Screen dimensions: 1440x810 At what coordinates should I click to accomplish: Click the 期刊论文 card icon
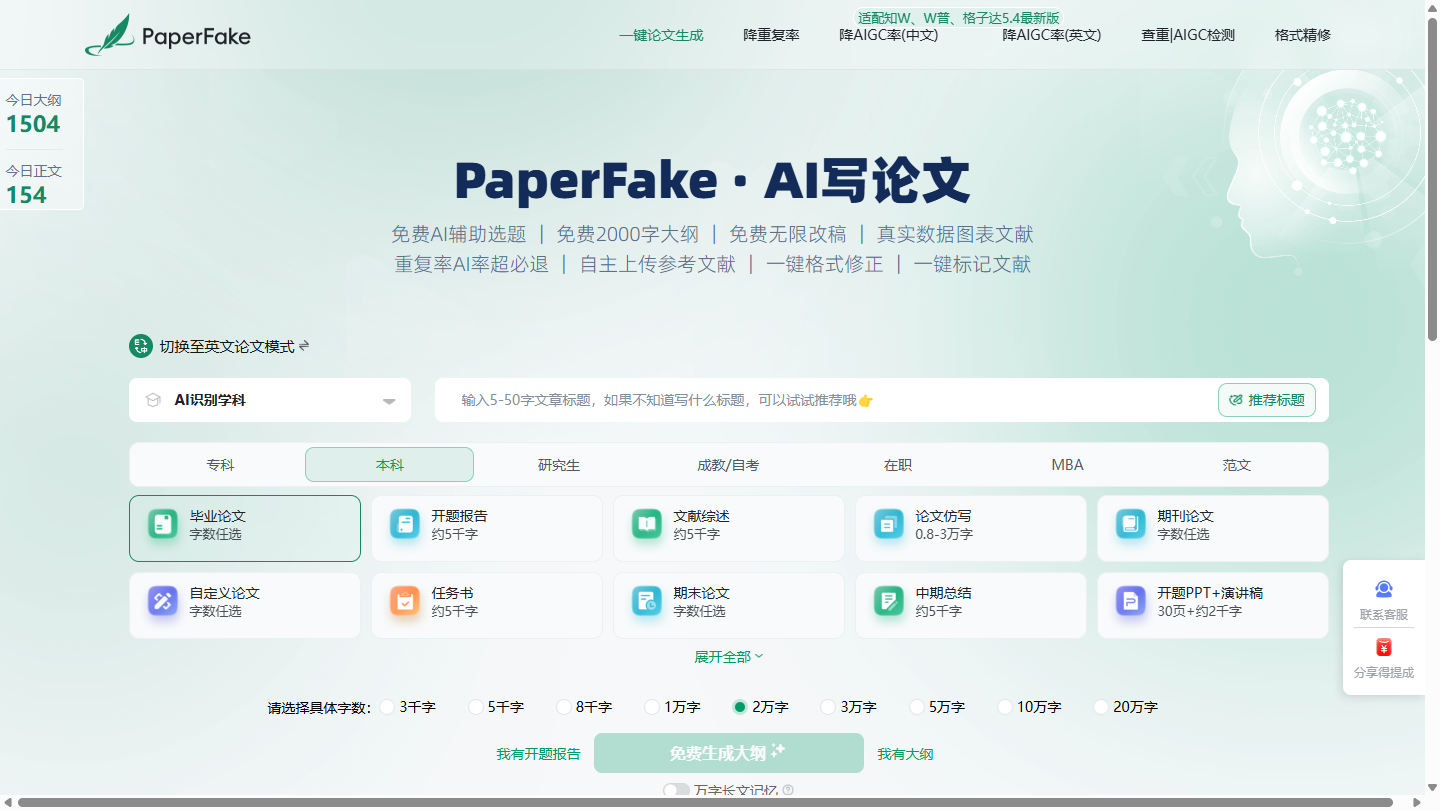[x=1131, y=524]
